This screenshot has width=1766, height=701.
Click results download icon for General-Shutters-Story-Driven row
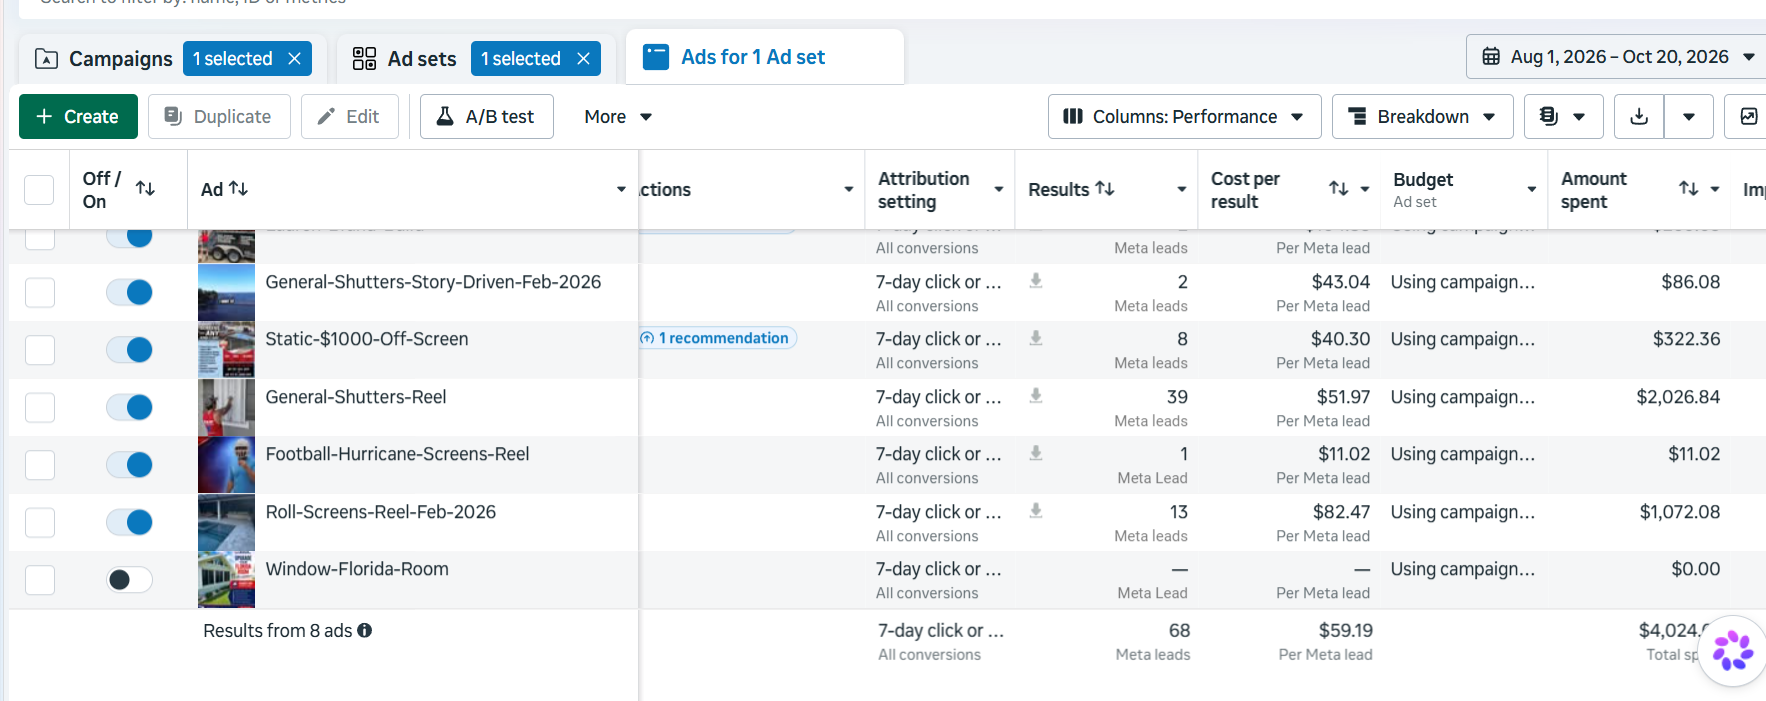[x=1036, y=281]
